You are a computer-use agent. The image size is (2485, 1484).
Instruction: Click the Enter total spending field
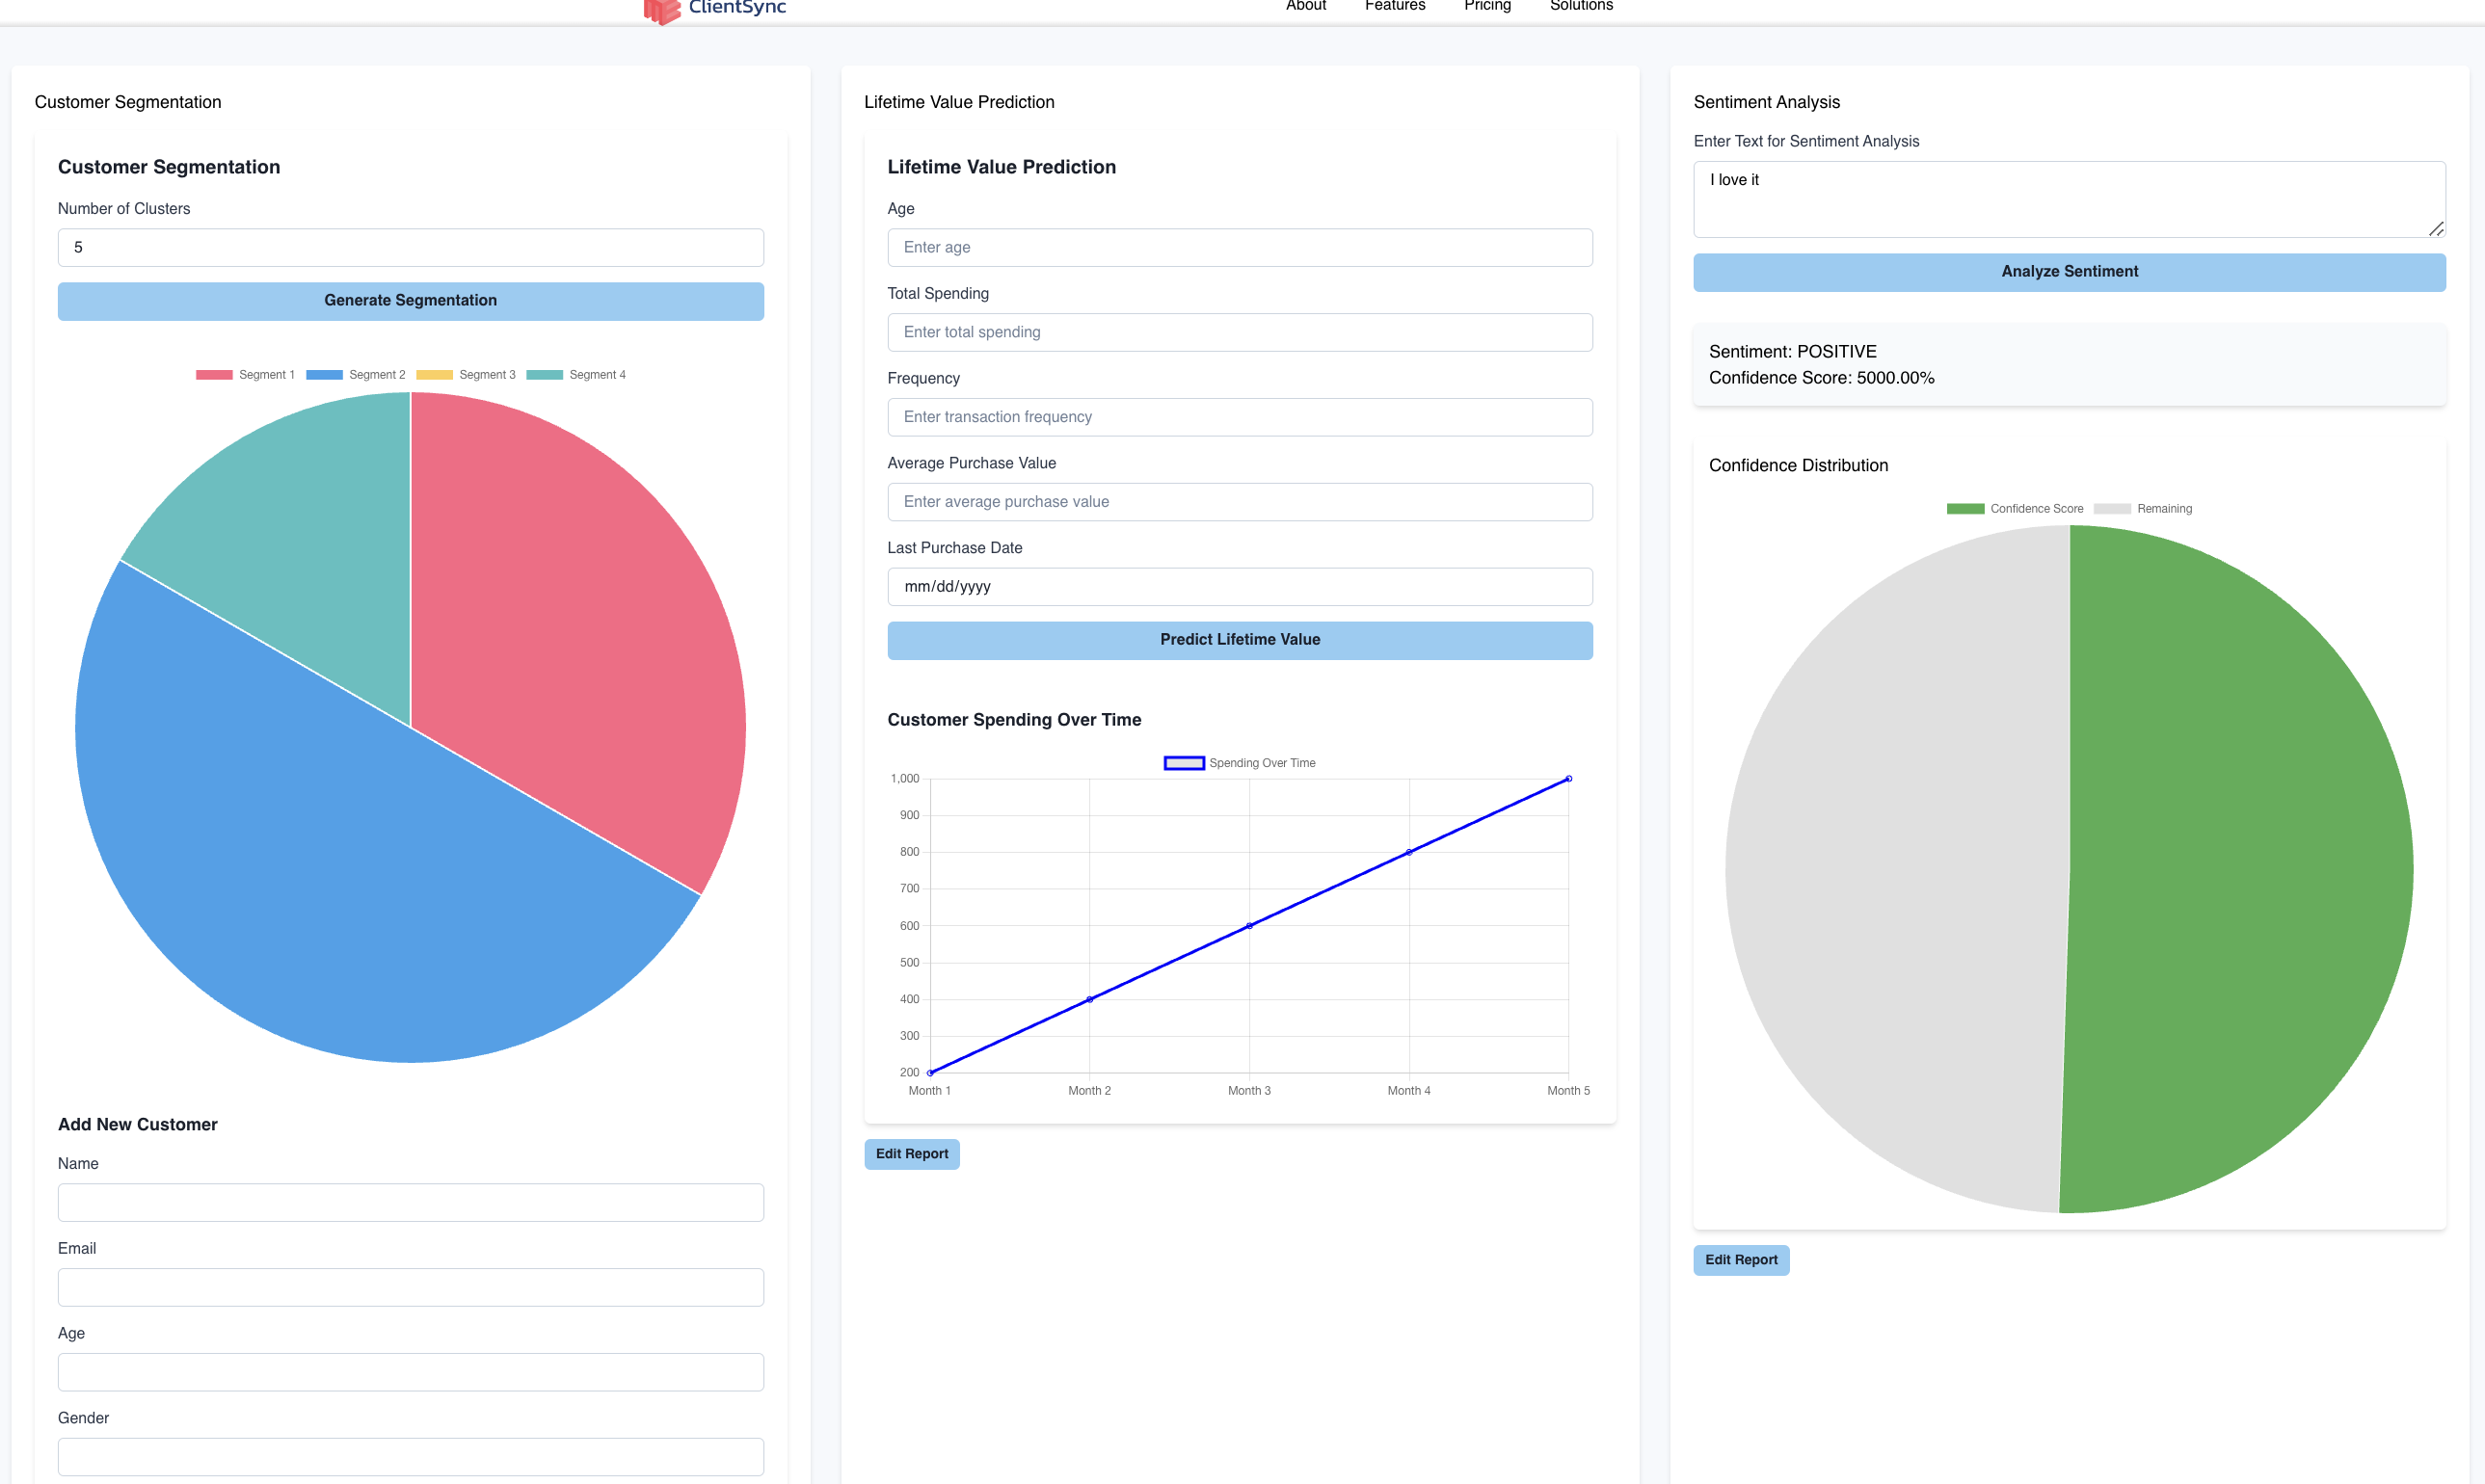1239,332
